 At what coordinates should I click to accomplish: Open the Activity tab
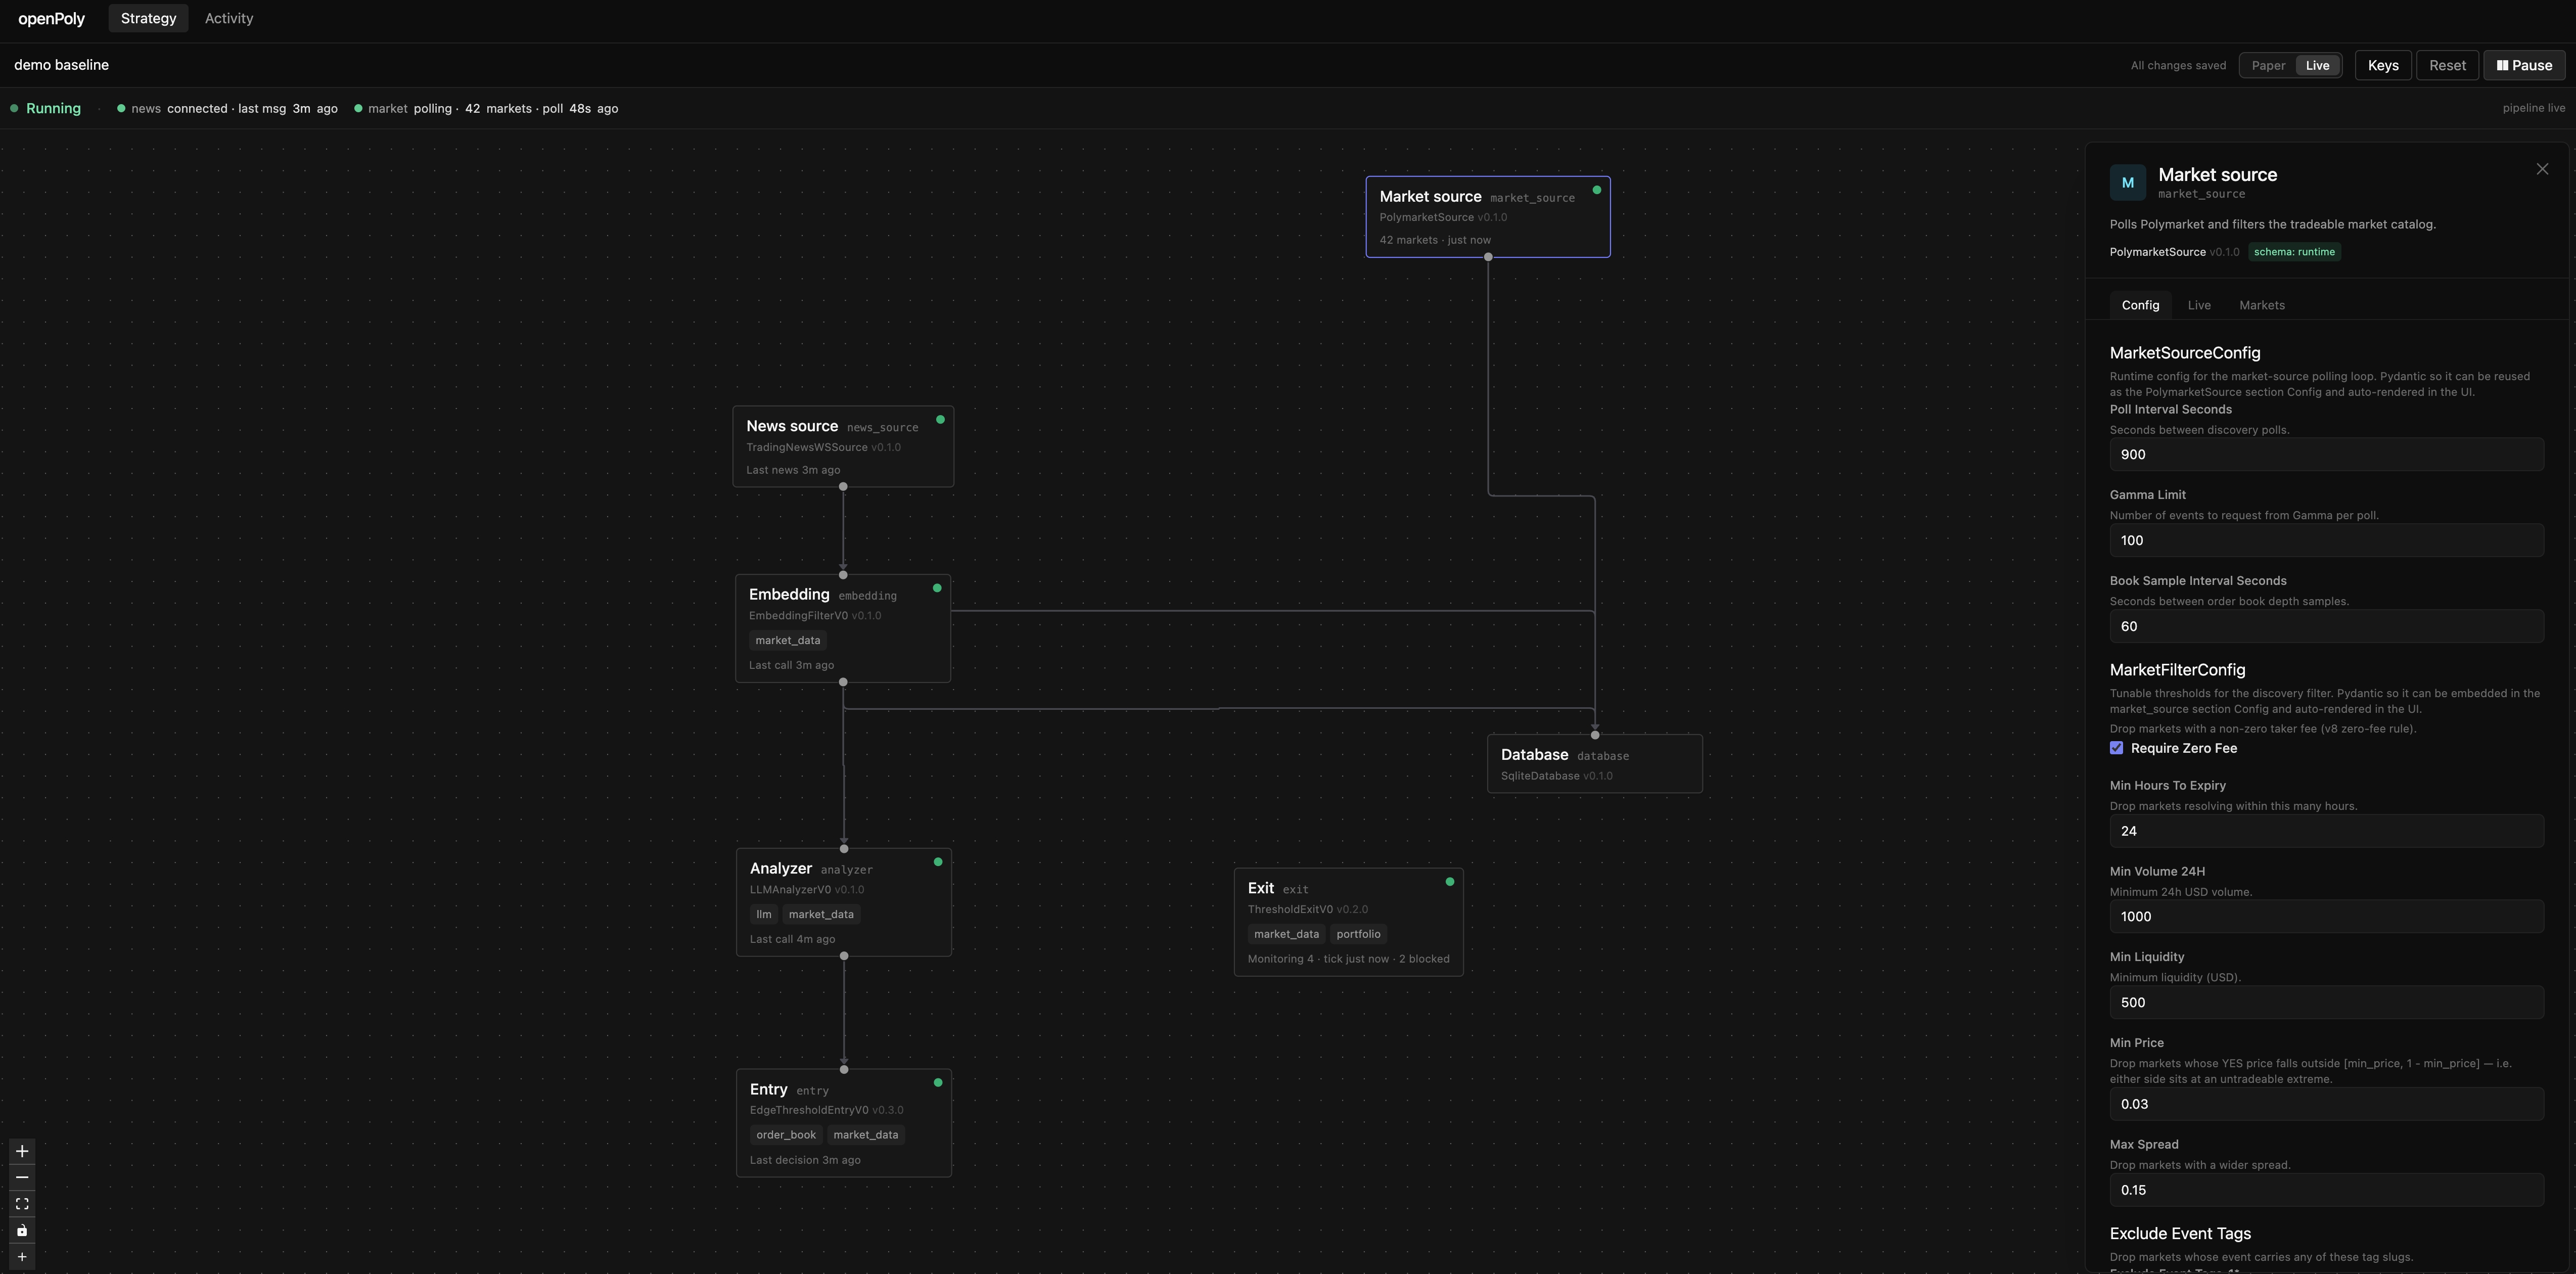(229, 18)
